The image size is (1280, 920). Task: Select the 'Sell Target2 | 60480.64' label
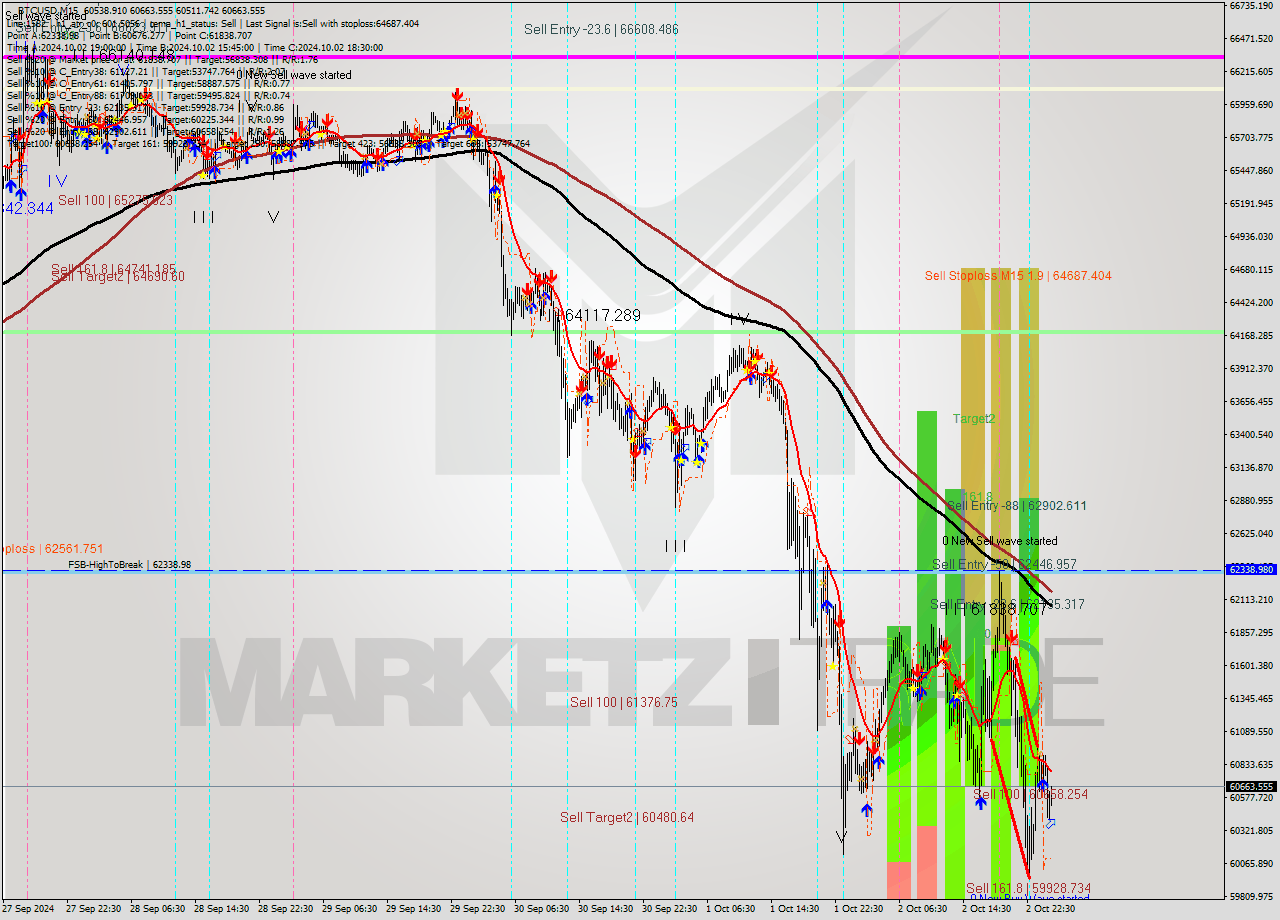coord(627,818)
